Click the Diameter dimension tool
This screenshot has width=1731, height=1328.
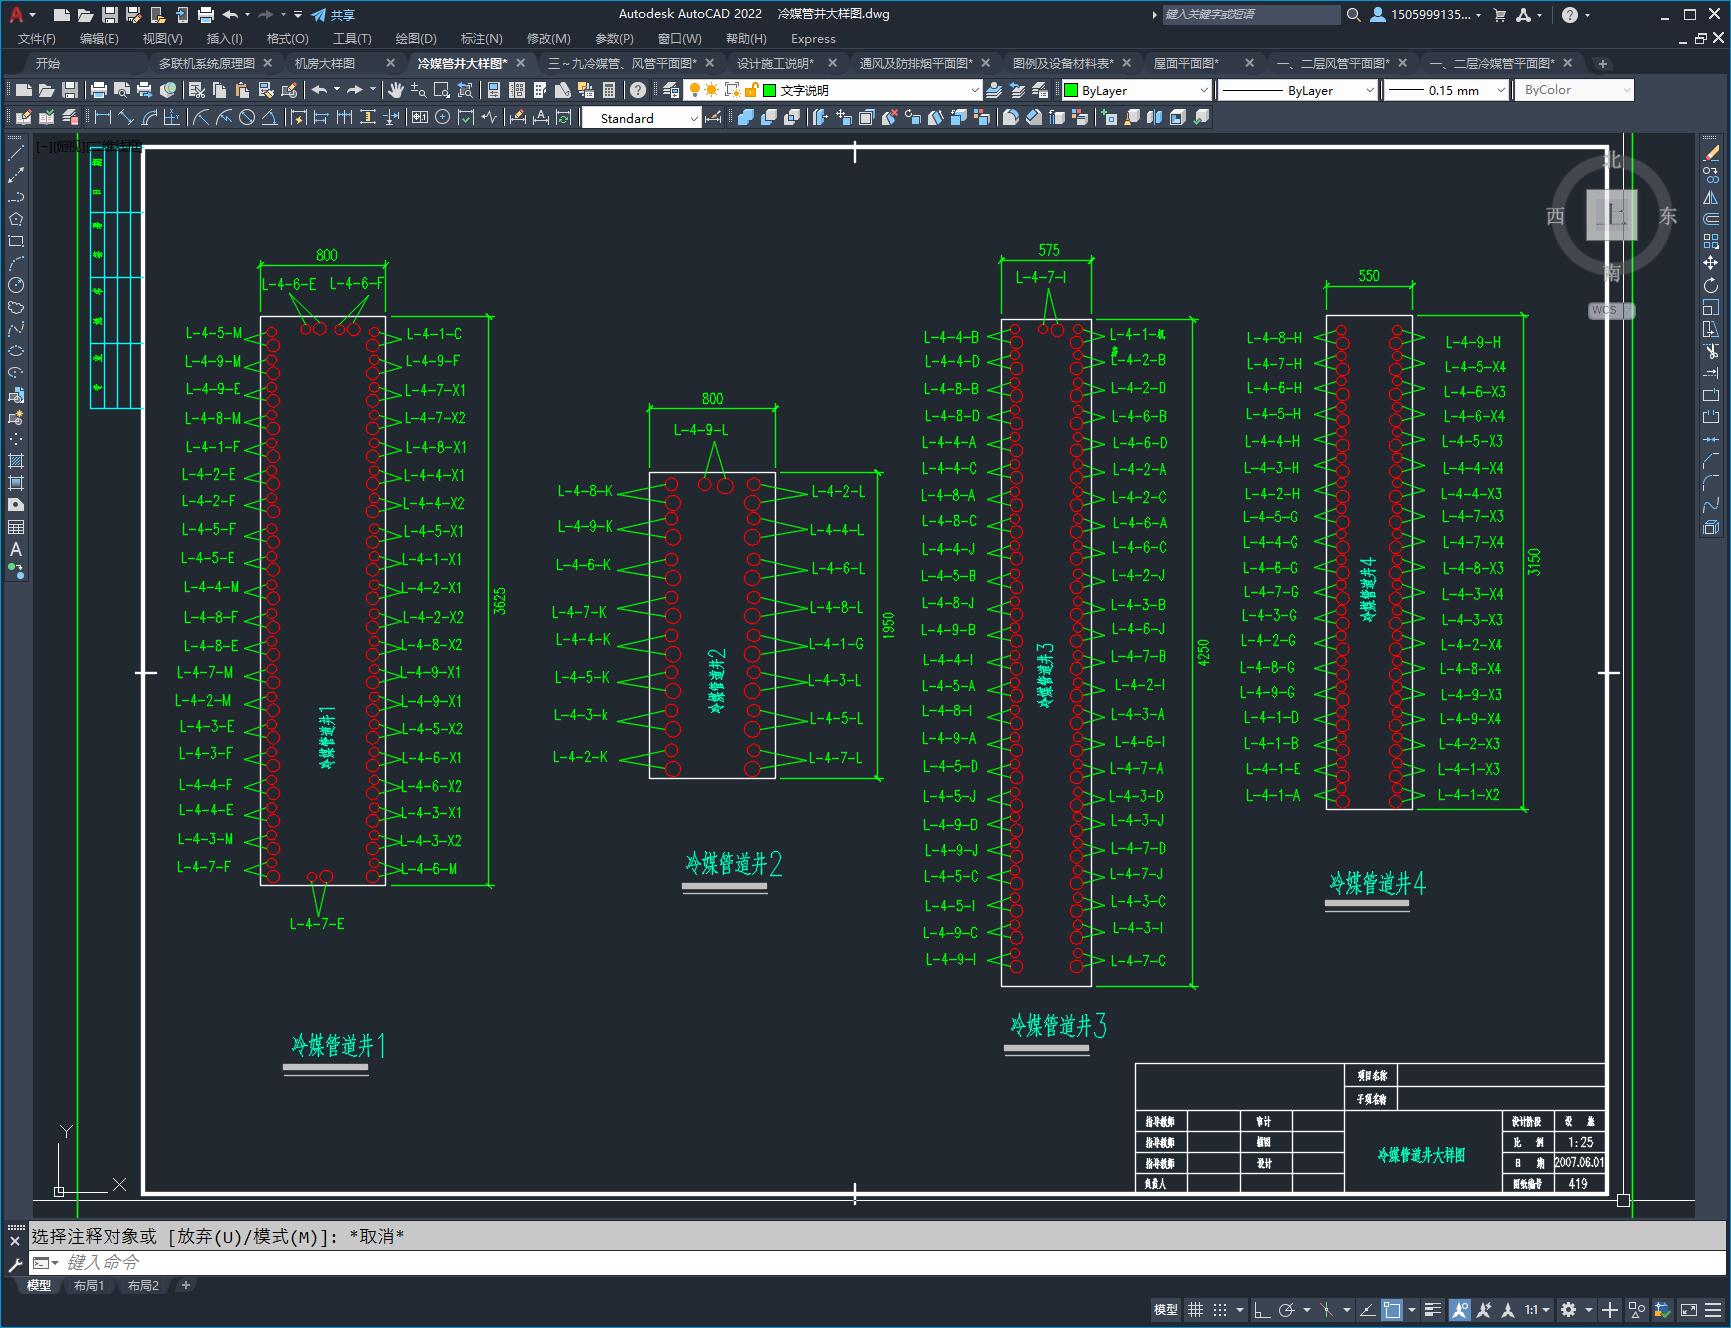[x=247, y=118]
